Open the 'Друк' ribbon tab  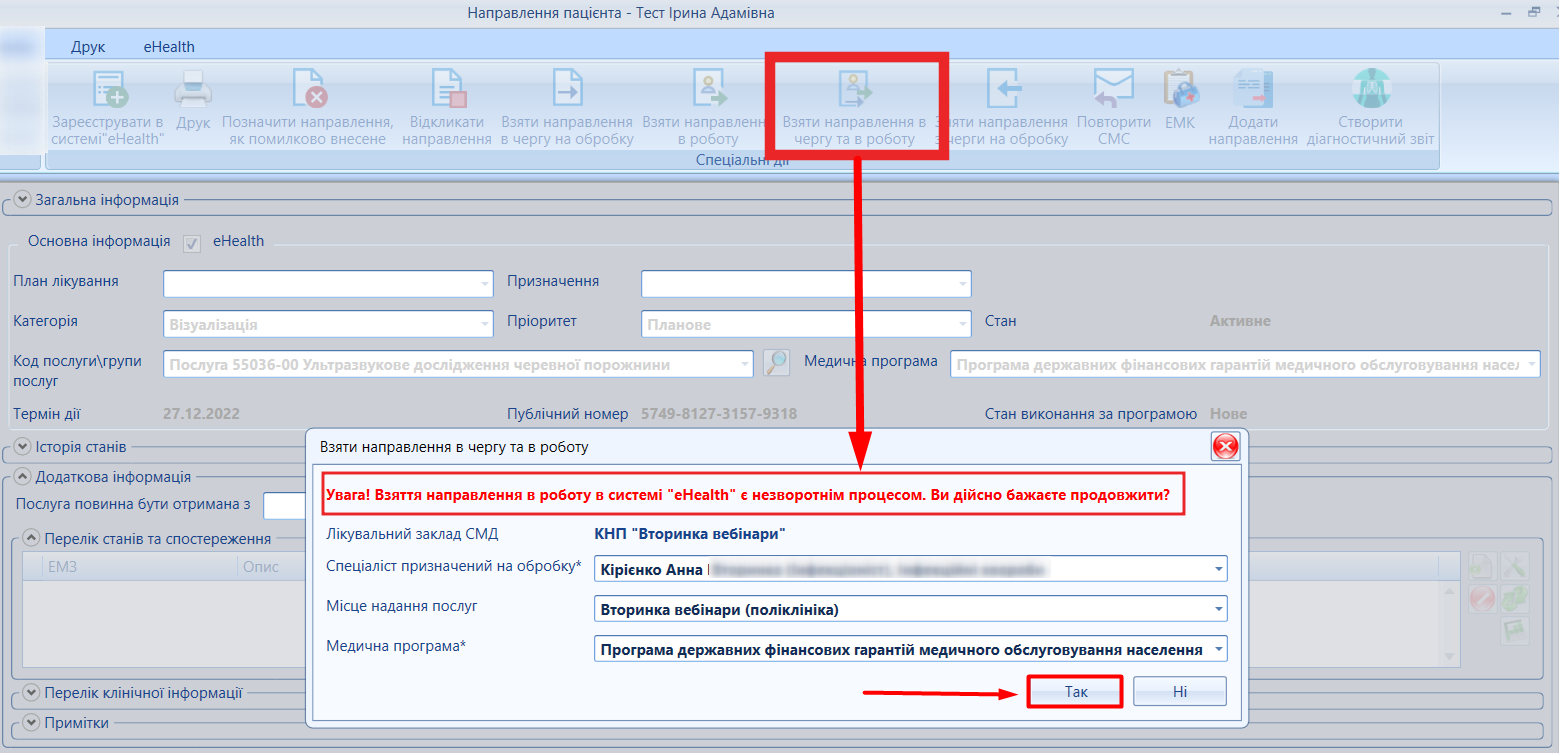[88, 46]
